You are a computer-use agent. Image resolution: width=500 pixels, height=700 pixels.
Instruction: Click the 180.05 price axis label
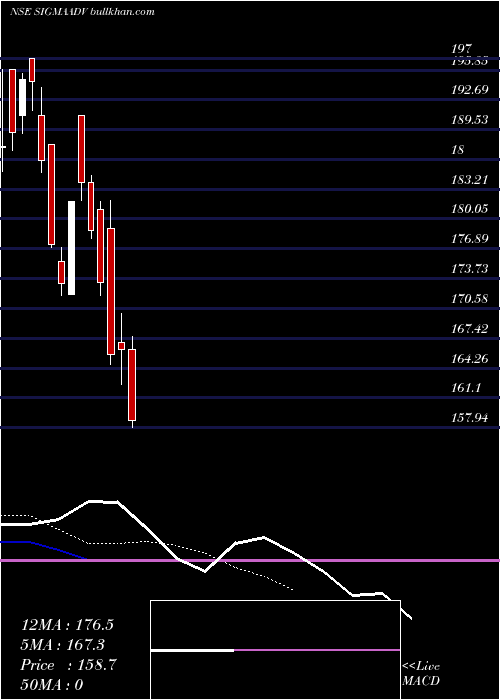pos(470,208)
